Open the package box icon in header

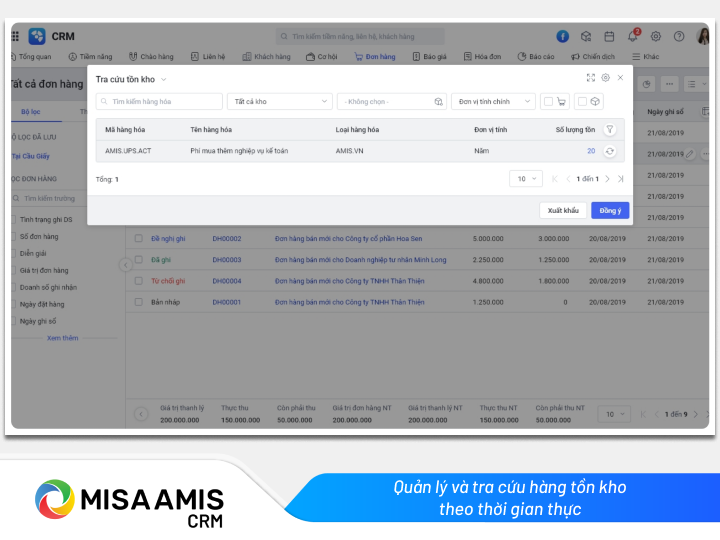pos(586,36)
